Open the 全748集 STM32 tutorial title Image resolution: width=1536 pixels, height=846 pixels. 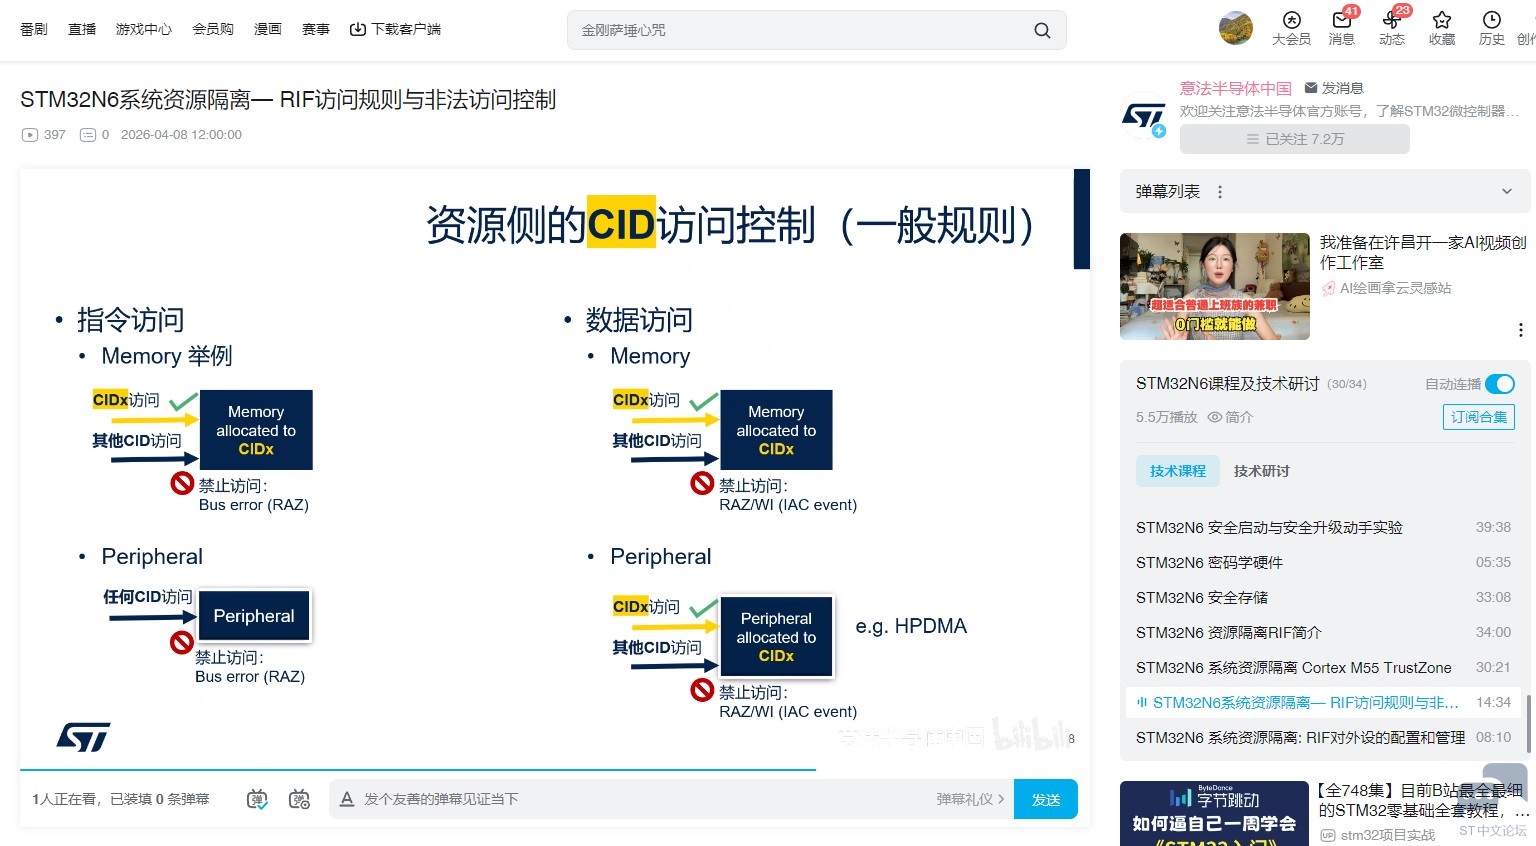[1422, 800]
